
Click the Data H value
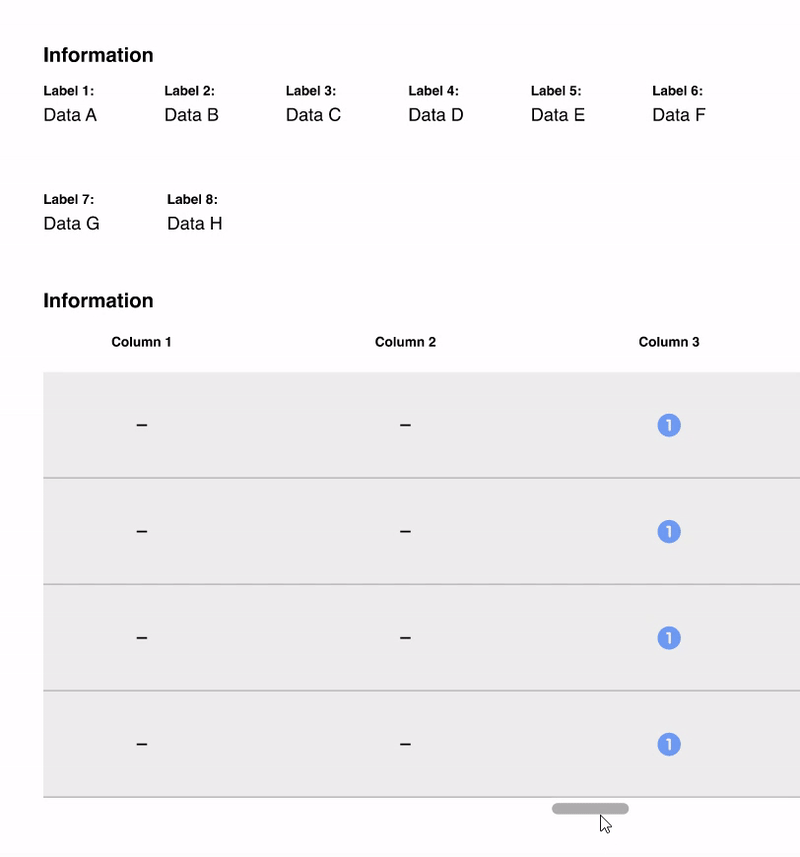click(195, 224)
